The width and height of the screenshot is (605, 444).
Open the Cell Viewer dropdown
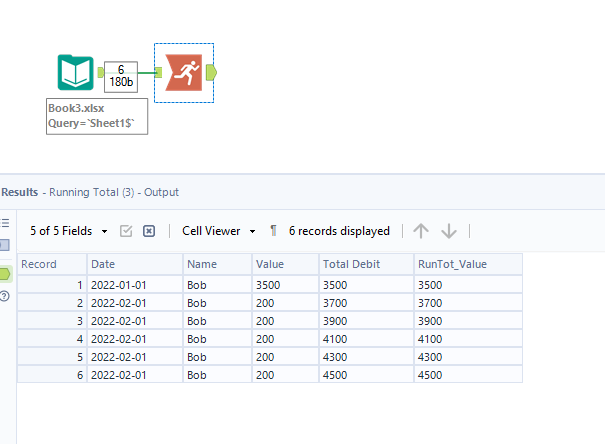click(218, 231)
